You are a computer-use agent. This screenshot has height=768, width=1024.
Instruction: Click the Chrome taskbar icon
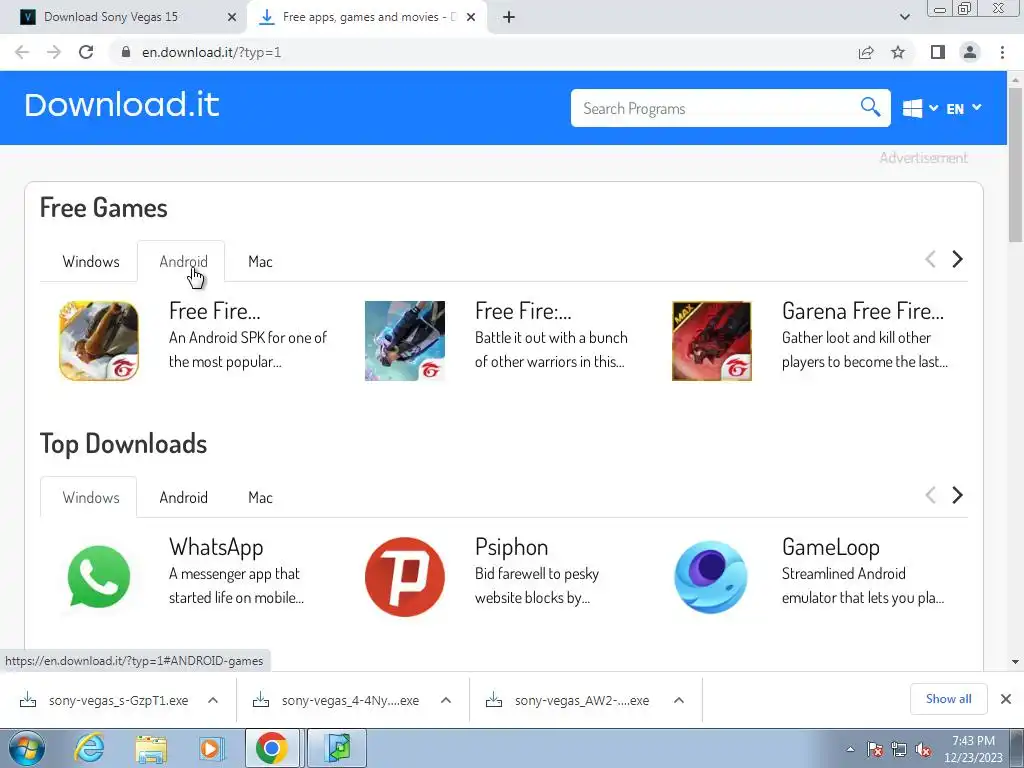(x=272, y=748)
